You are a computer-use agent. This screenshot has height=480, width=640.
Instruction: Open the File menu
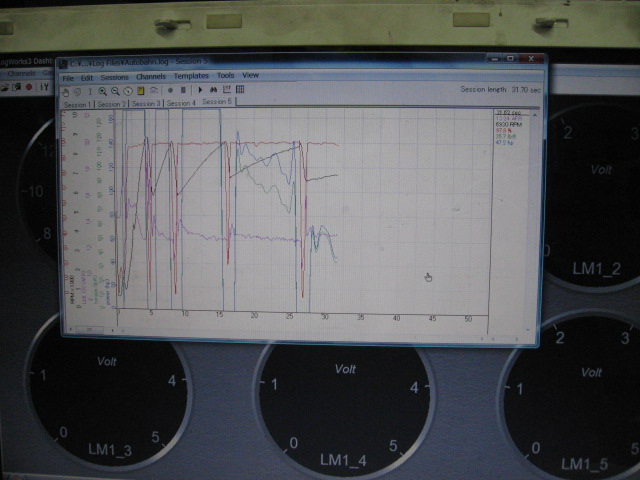pos(68,78)
